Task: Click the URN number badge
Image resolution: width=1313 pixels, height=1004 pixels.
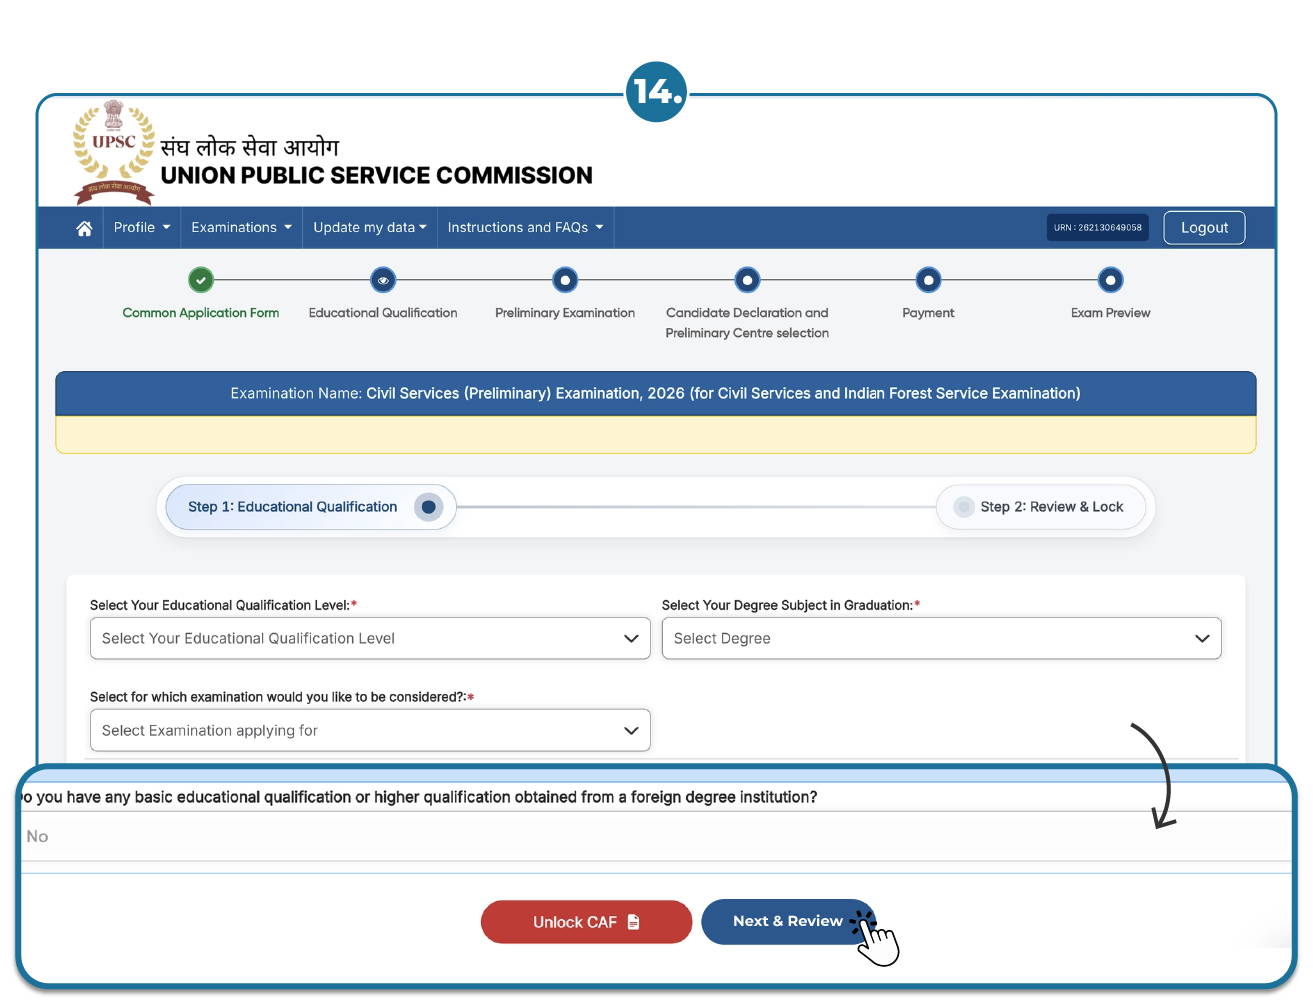Action: pyautogui.click(x=1097, y=227)
